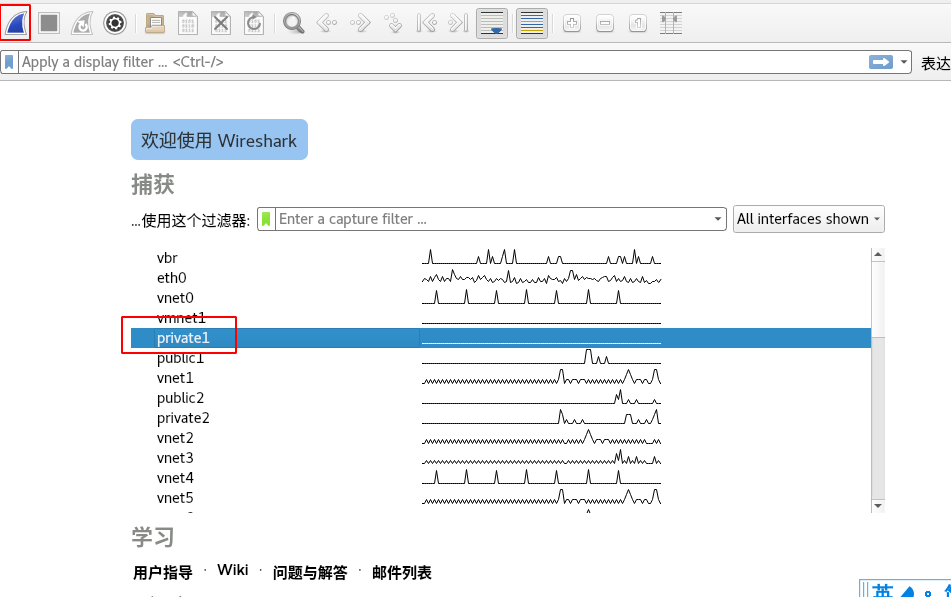The image size is (951, 597).
Task: Click the resize columns icon
Action: pyautogui.click(x=671, y=23)
